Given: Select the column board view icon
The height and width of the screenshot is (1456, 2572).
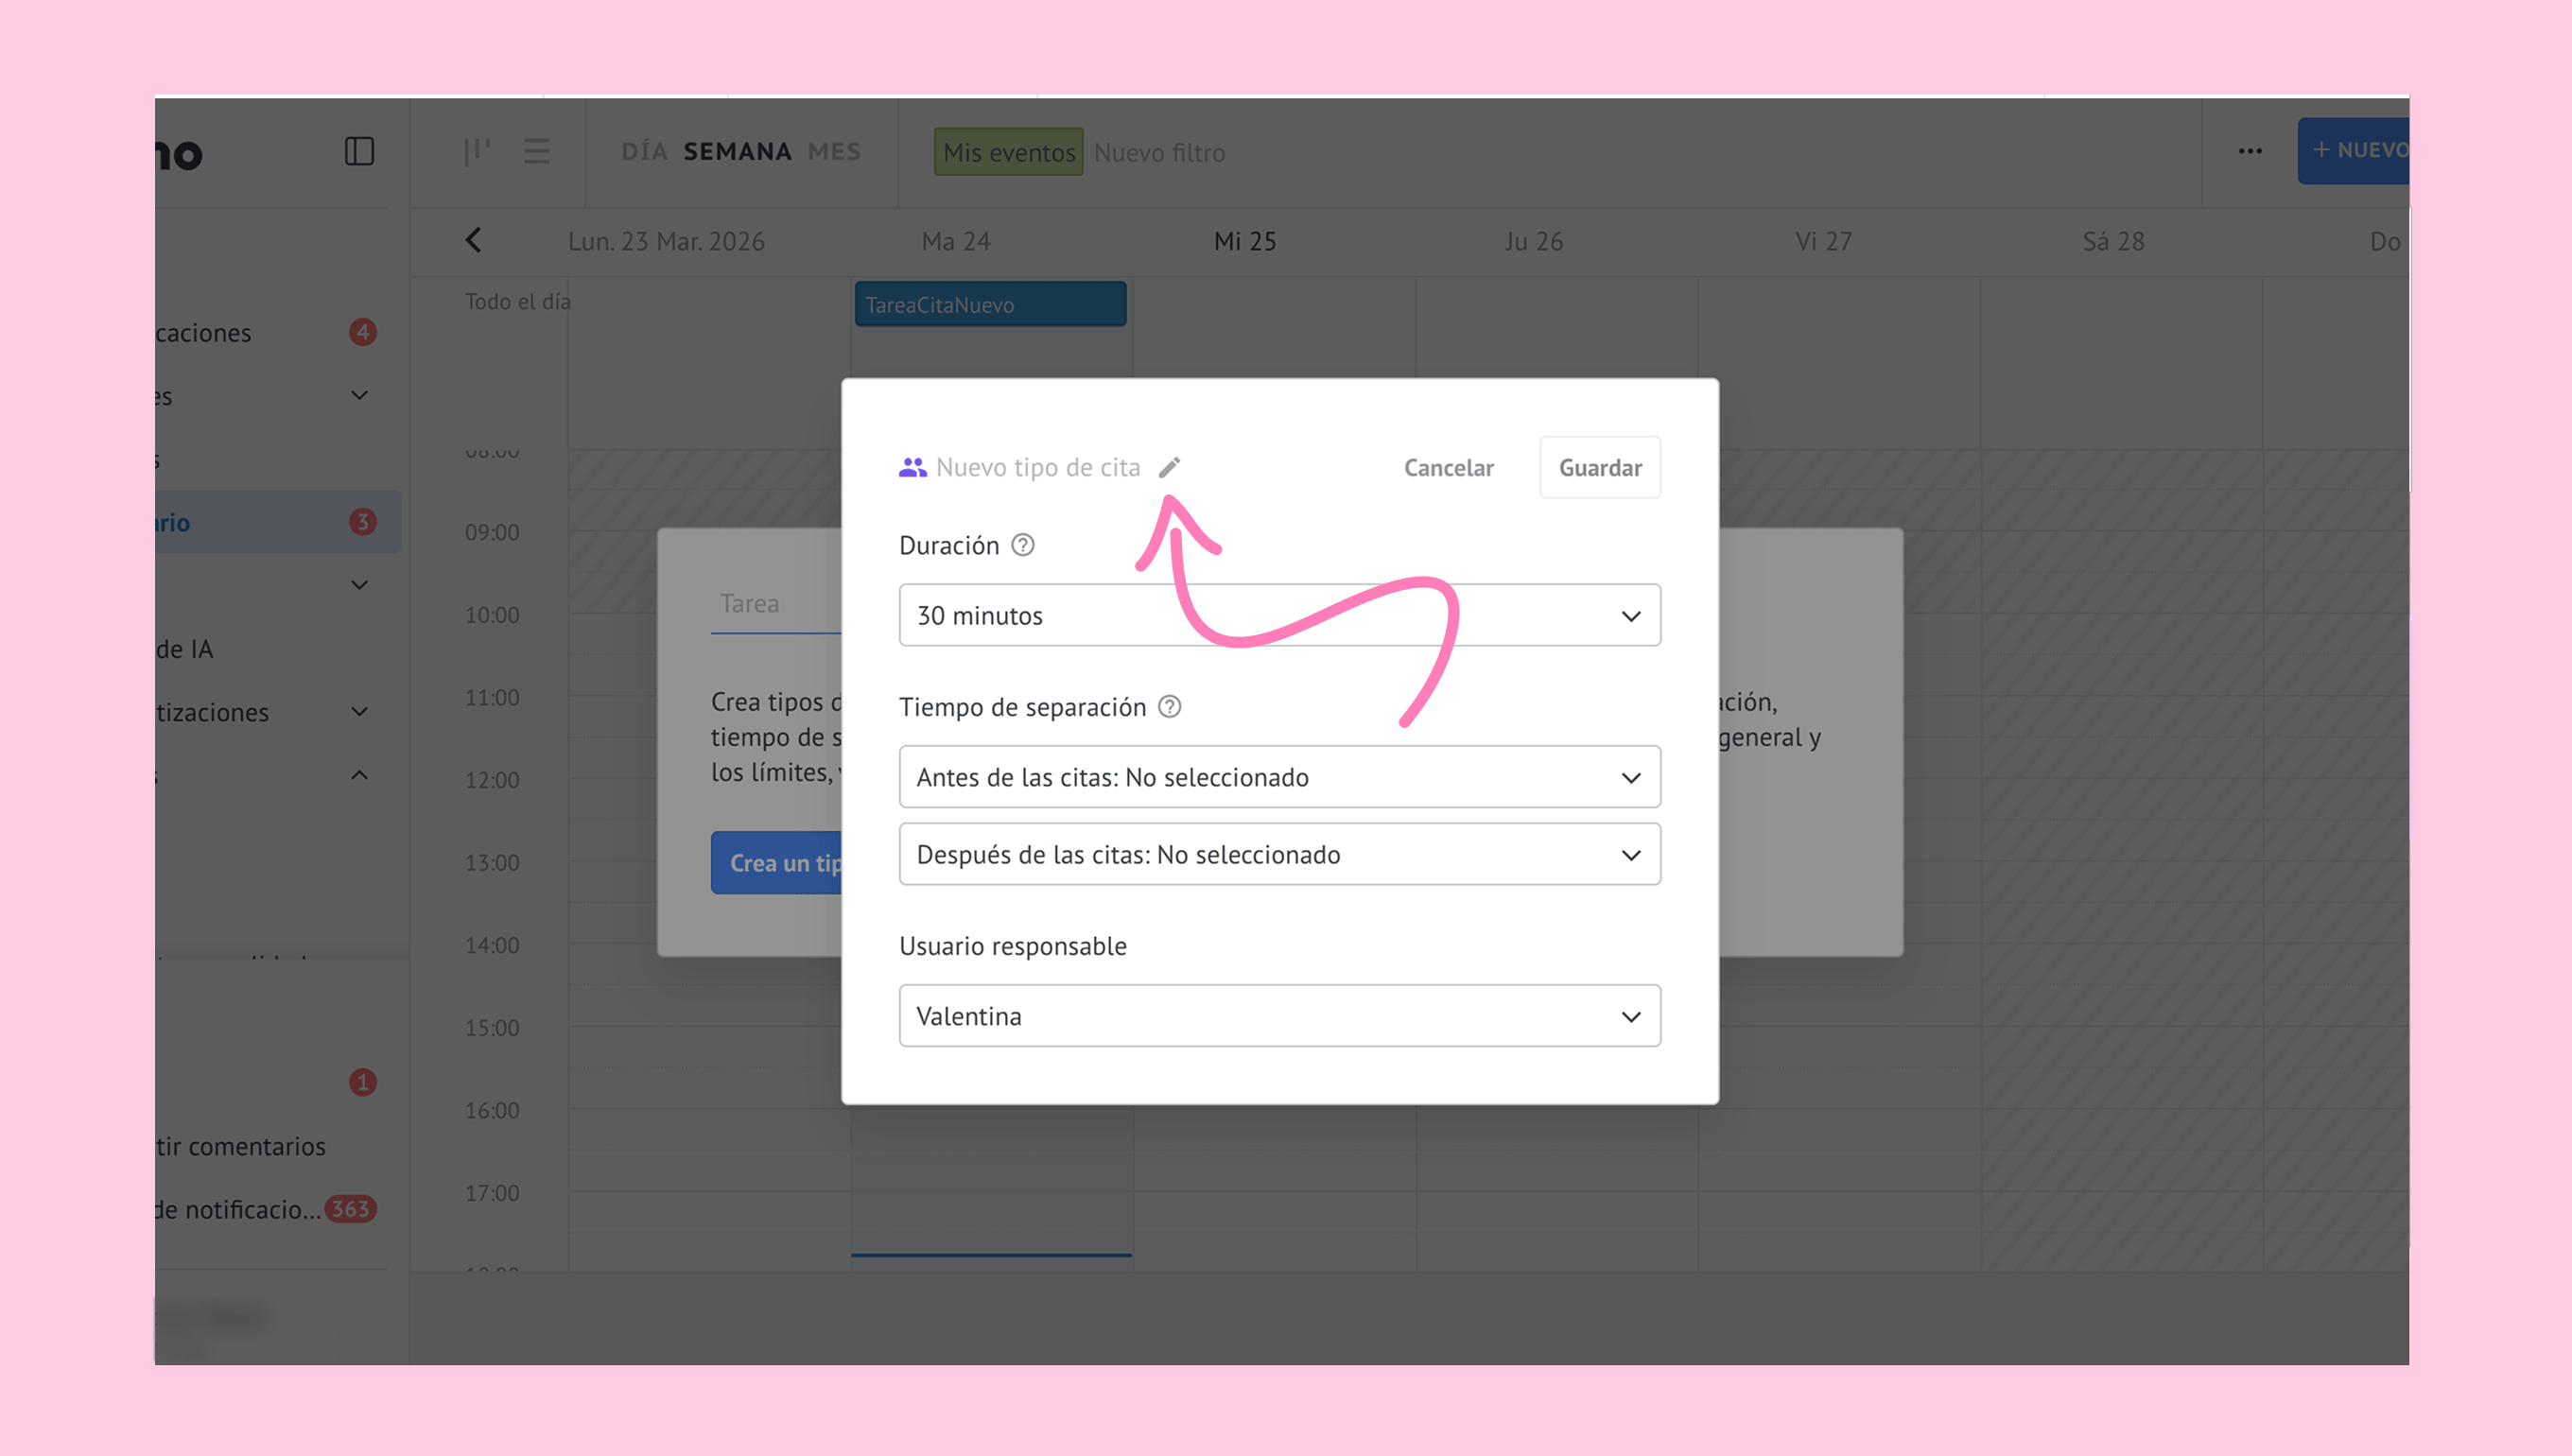Looking at the screenshot, I should pyautogui.click(x=477, y=151).
